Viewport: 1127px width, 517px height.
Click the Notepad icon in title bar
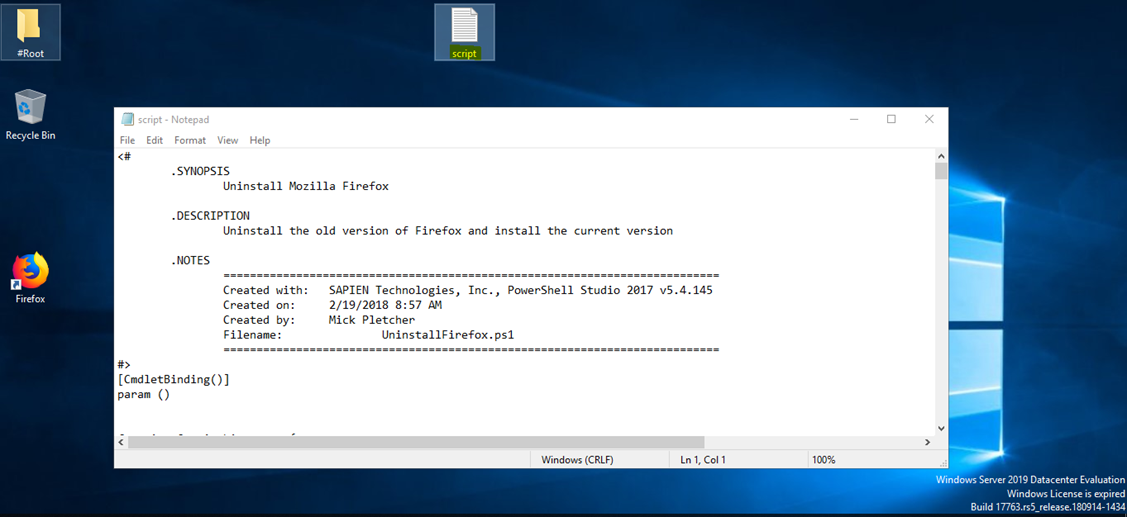click(127, 119)
